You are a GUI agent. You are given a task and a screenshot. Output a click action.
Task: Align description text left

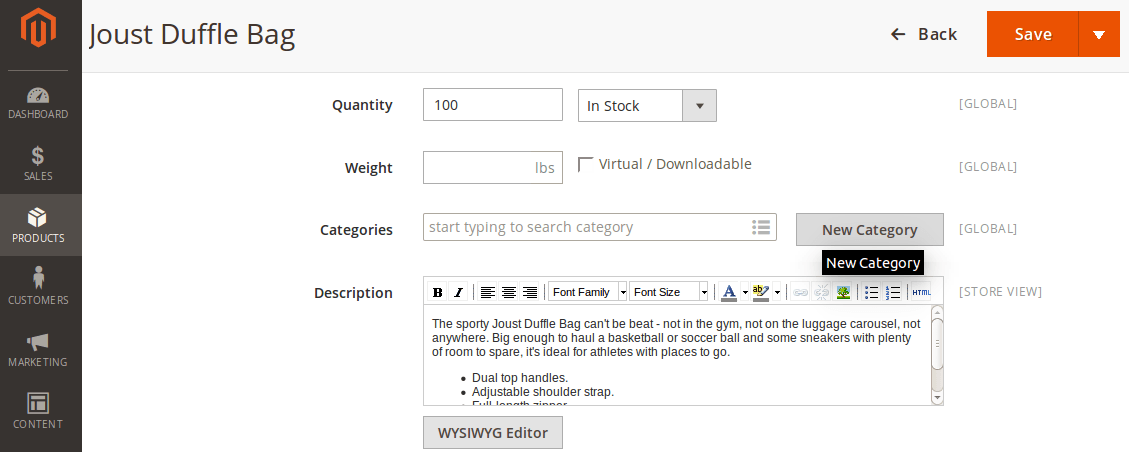coord(488,292)
